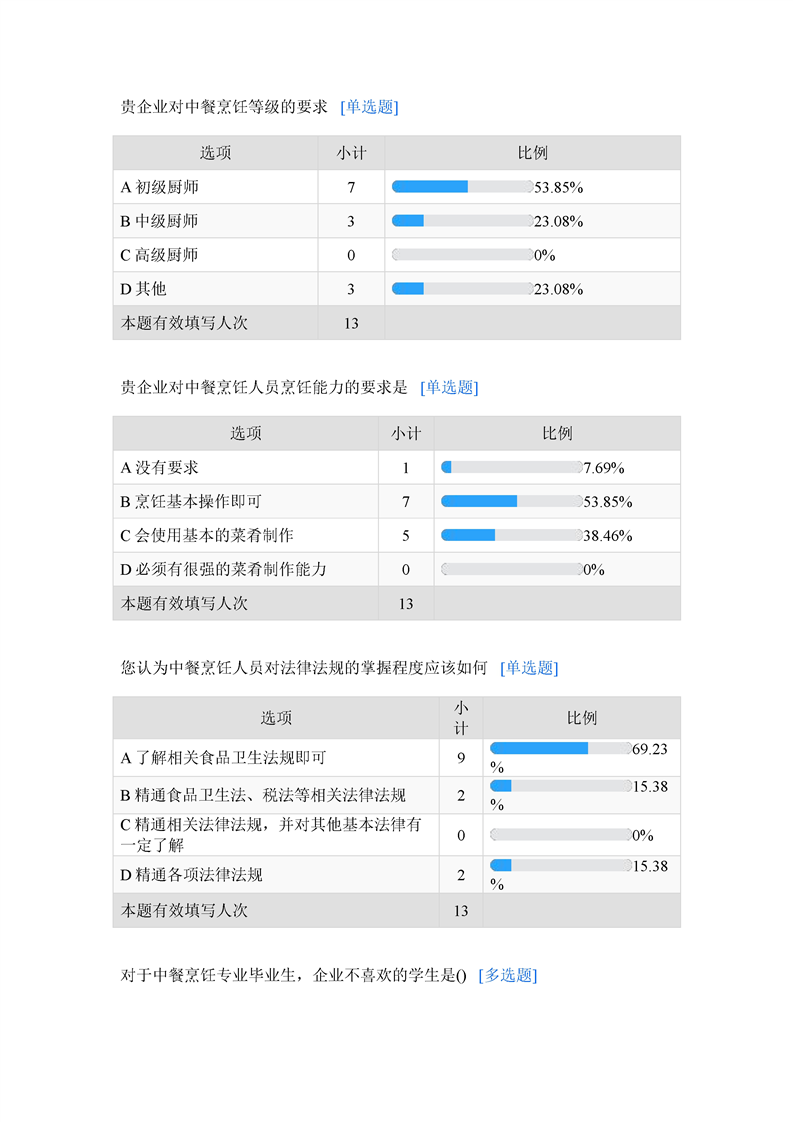The height and width of the screenshot is (1122, 793).
Task: Click the question text 对于中餐烹饪专业毕业生
Action: click(294, 975)
